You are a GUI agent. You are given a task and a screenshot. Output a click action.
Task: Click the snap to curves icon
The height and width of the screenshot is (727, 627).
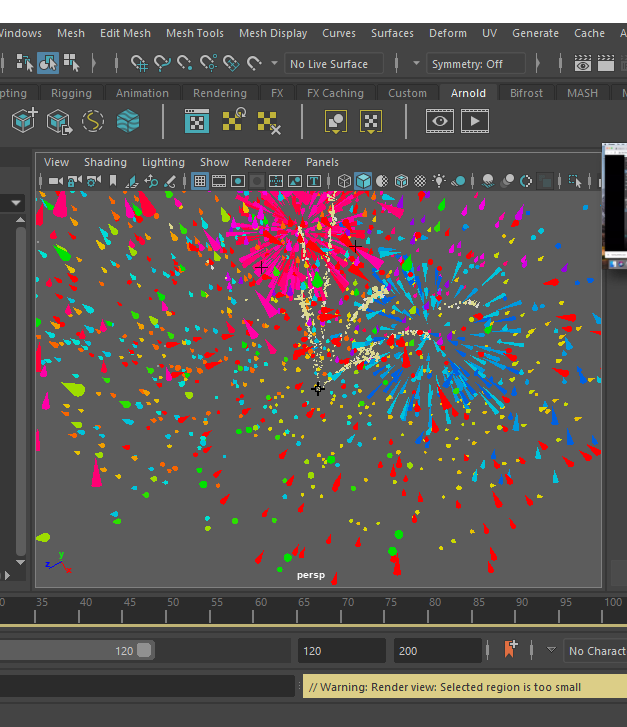[x=163, y=64]
